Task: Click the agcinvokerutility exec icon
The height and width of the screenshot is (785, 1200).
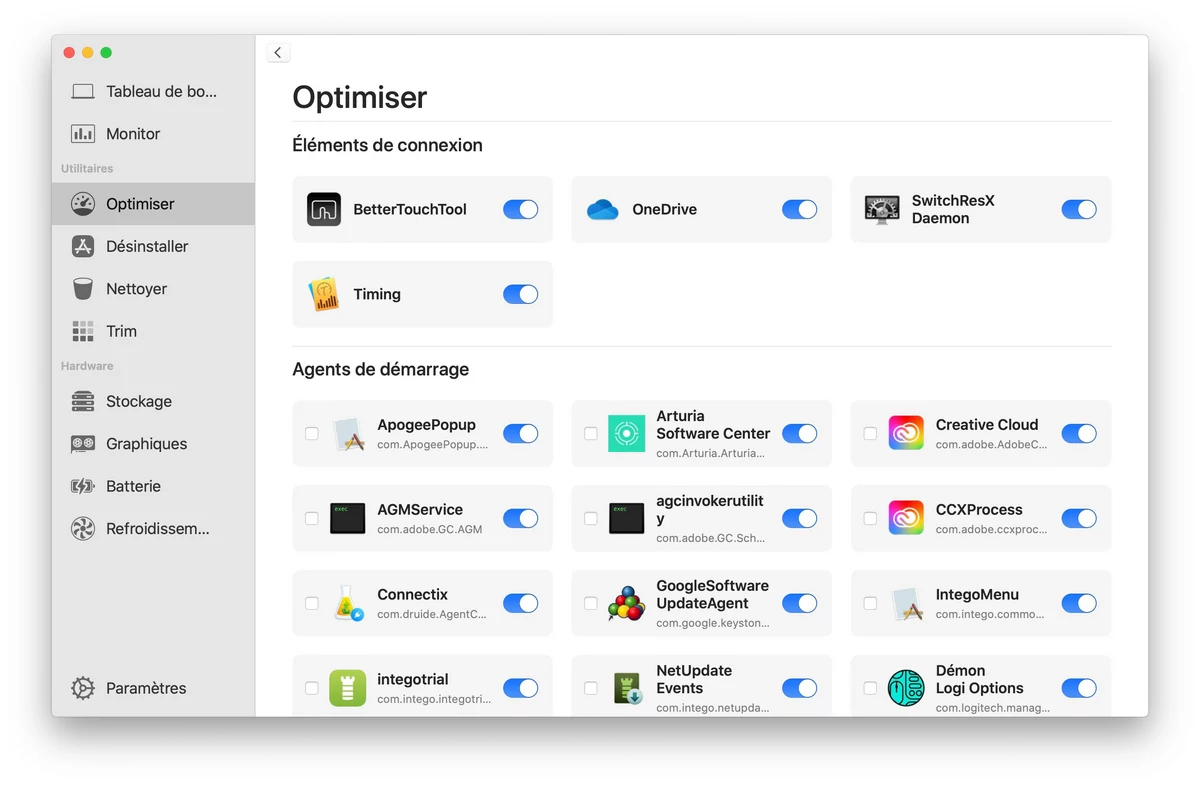Action: [627, 518]
